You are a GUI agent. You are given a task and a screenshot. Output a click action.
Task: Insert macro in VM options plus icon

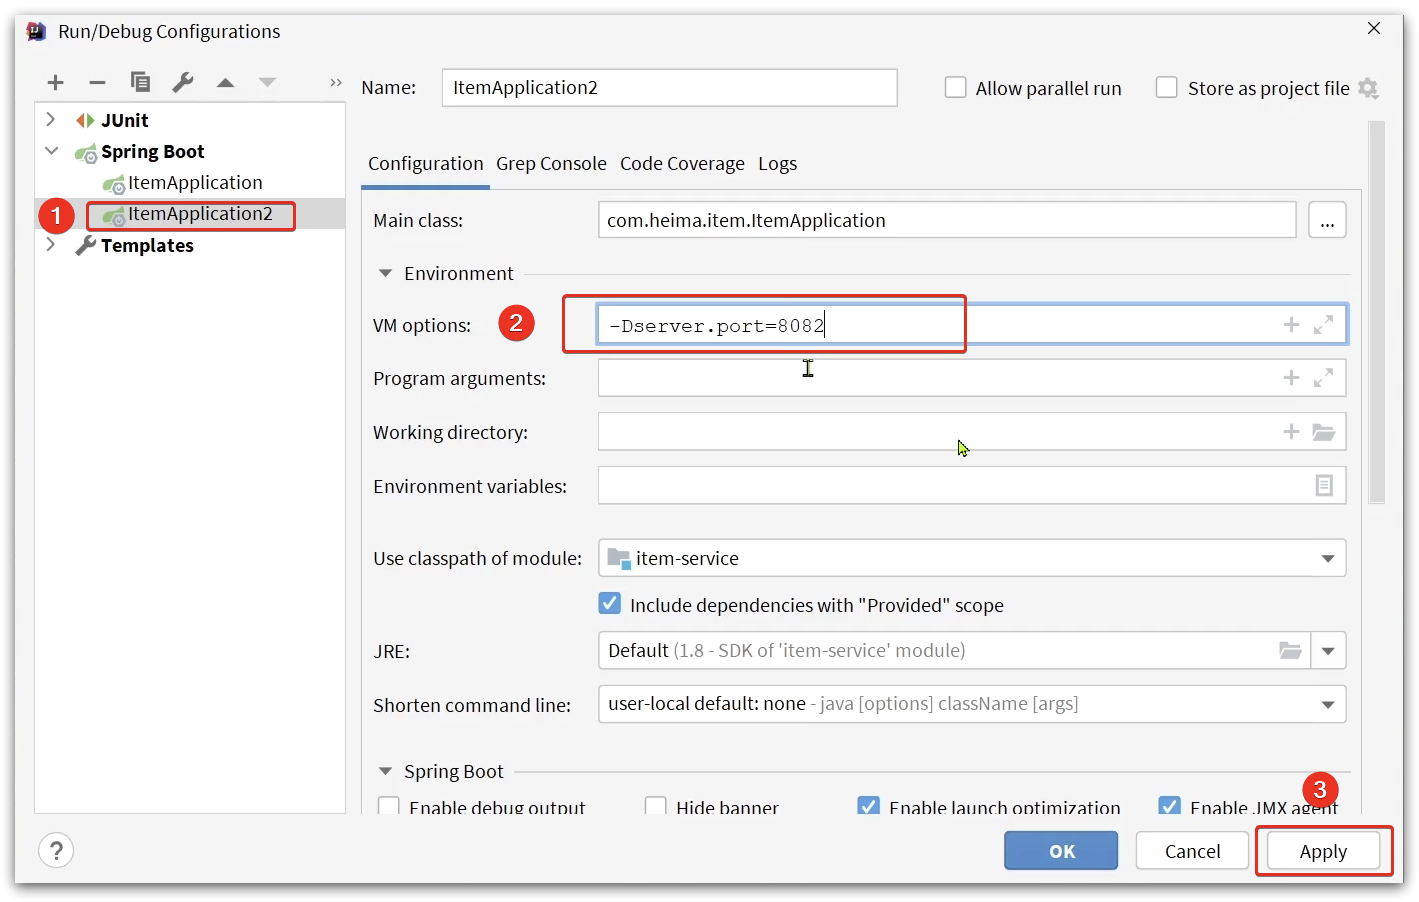click(1291, 325)
